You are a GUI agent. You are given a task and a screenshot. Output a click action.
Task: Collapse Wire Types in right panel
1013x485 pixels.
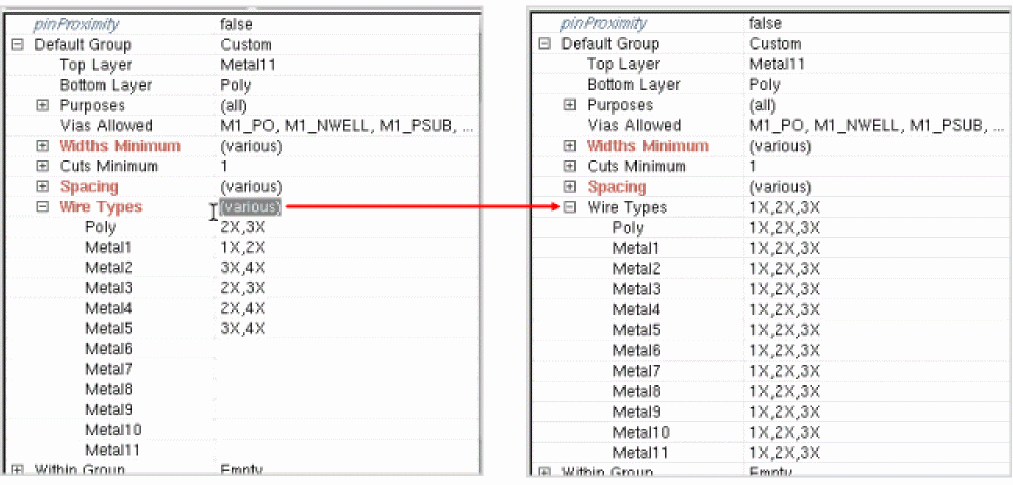tap(570, 207)
